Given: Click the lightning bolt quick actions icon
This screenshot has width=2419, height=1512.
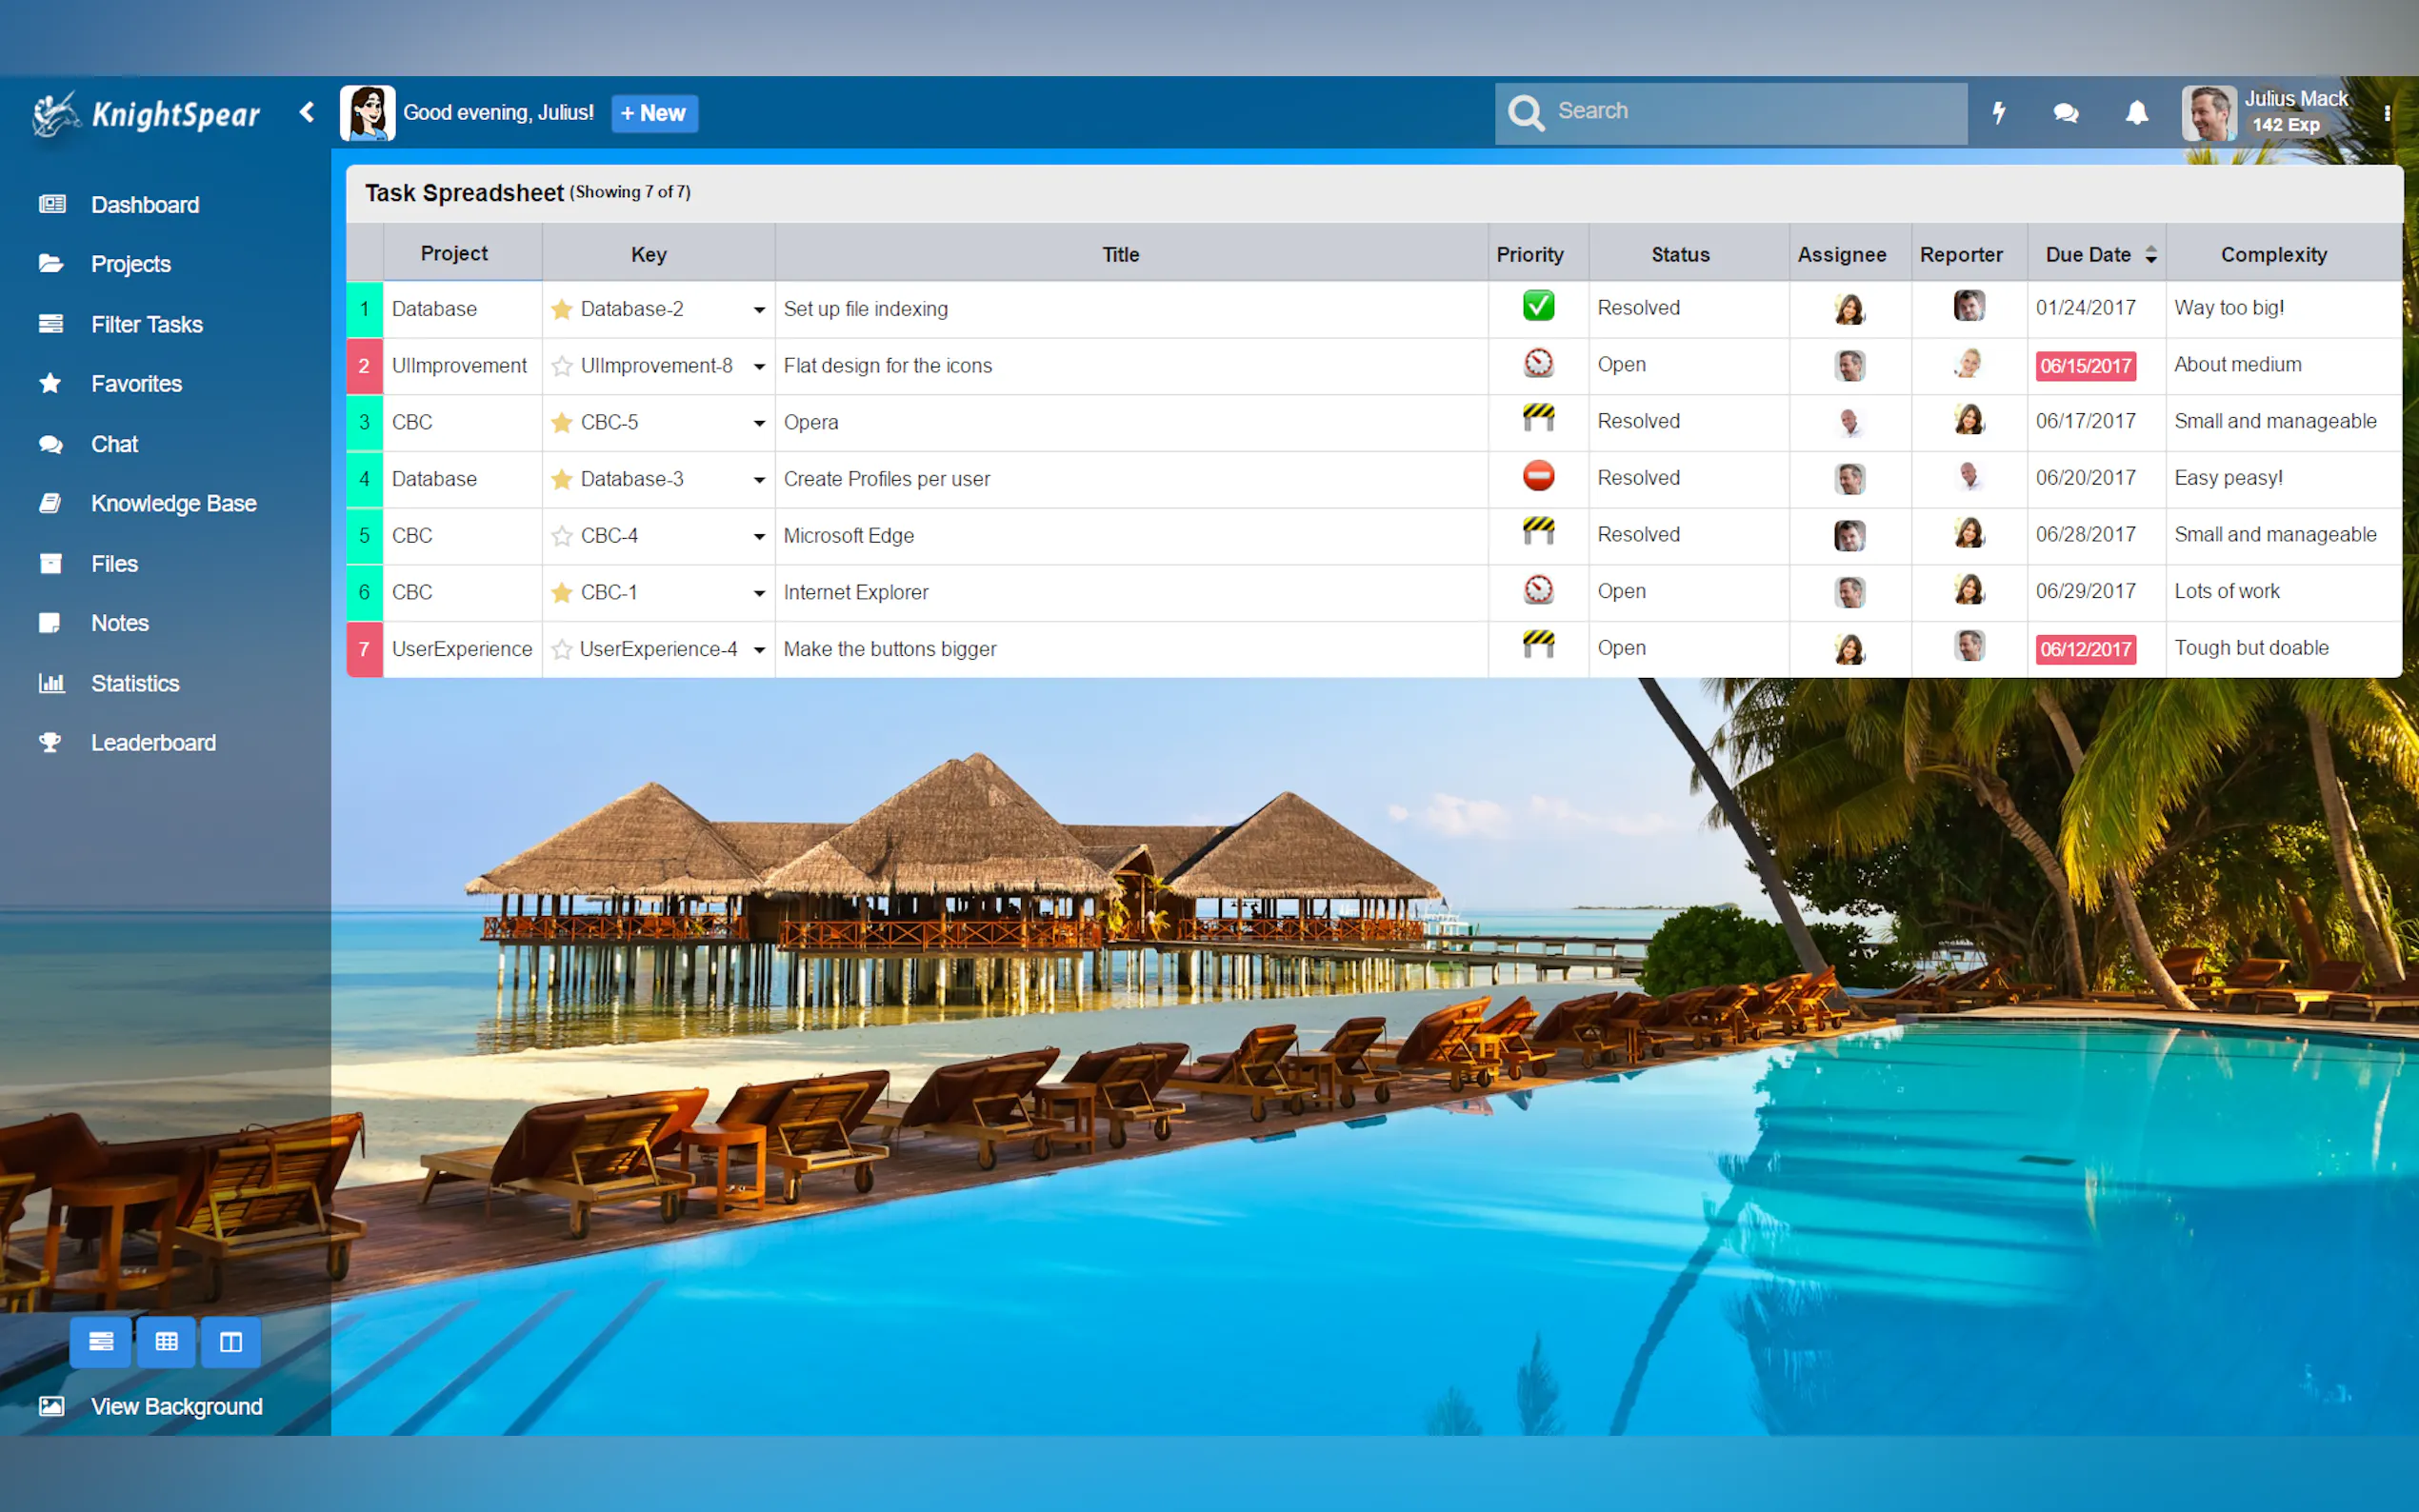Looking at the screenshot, I should pyautogui.click(x=1998, y=113).
